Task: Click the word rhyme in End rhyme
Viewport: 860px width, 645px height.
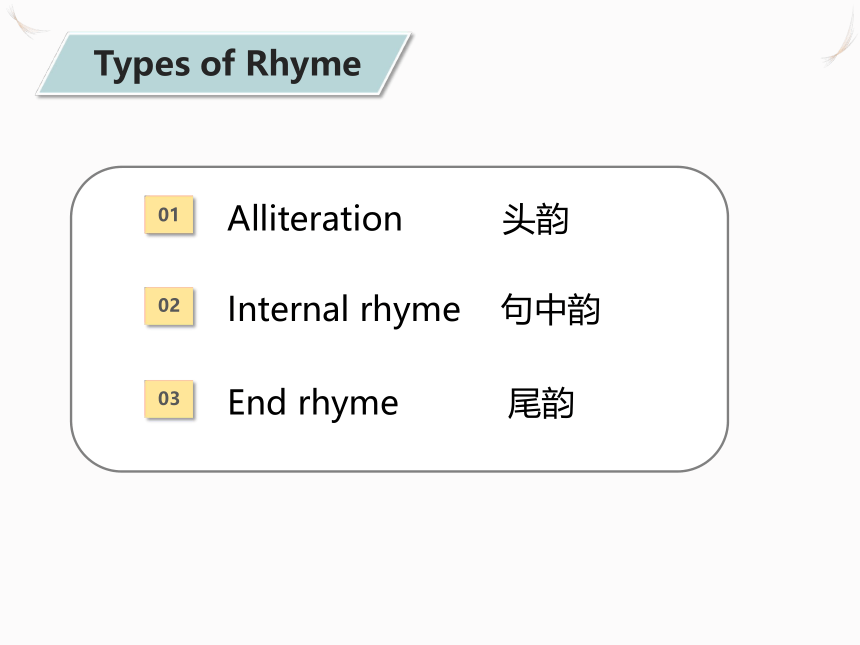Action: click(348, 404)
